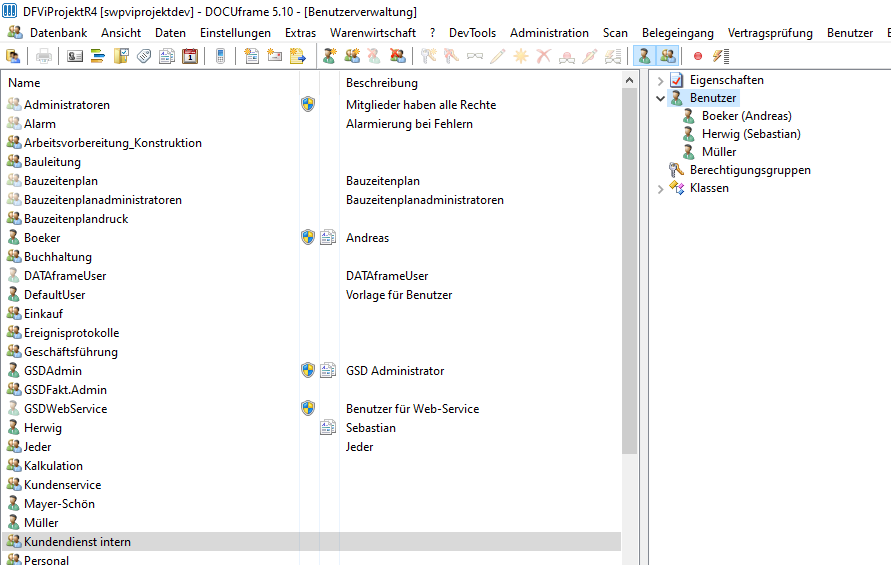Select Müller under Benutzer in tree
This screenshot has width=891, height=565.
pyautogui.click(x=718, y=152)
